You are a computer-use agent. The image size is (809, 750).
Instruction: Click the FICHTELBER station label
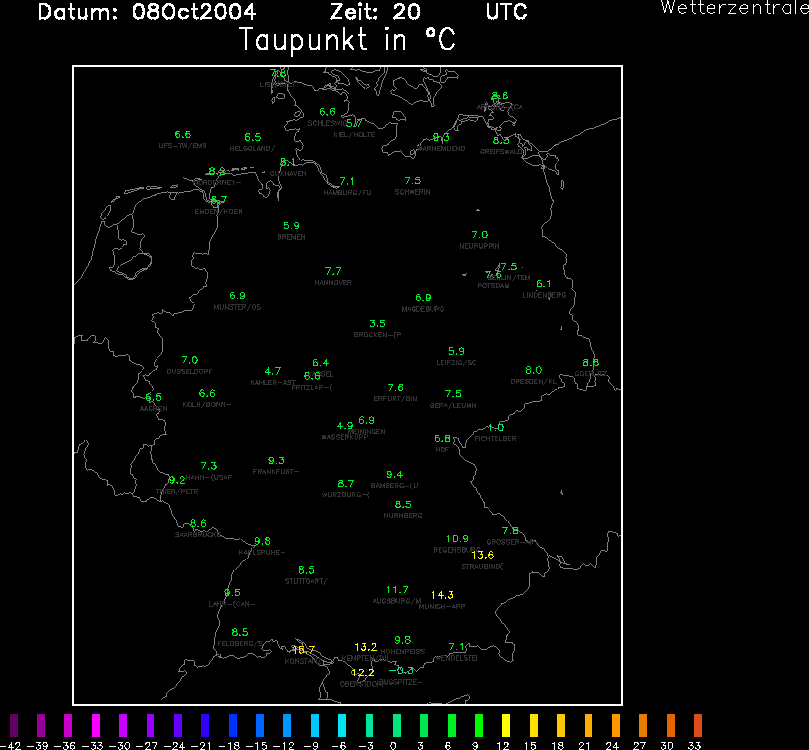click(x=495, y=438)
